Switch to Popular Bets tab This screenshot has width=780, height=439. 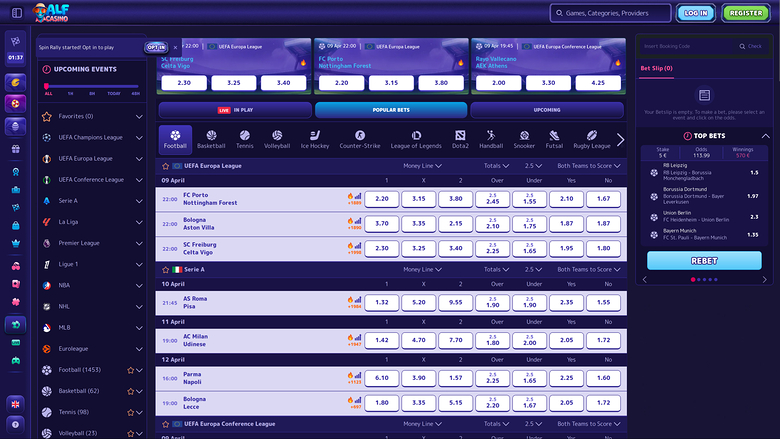(391, 110)
